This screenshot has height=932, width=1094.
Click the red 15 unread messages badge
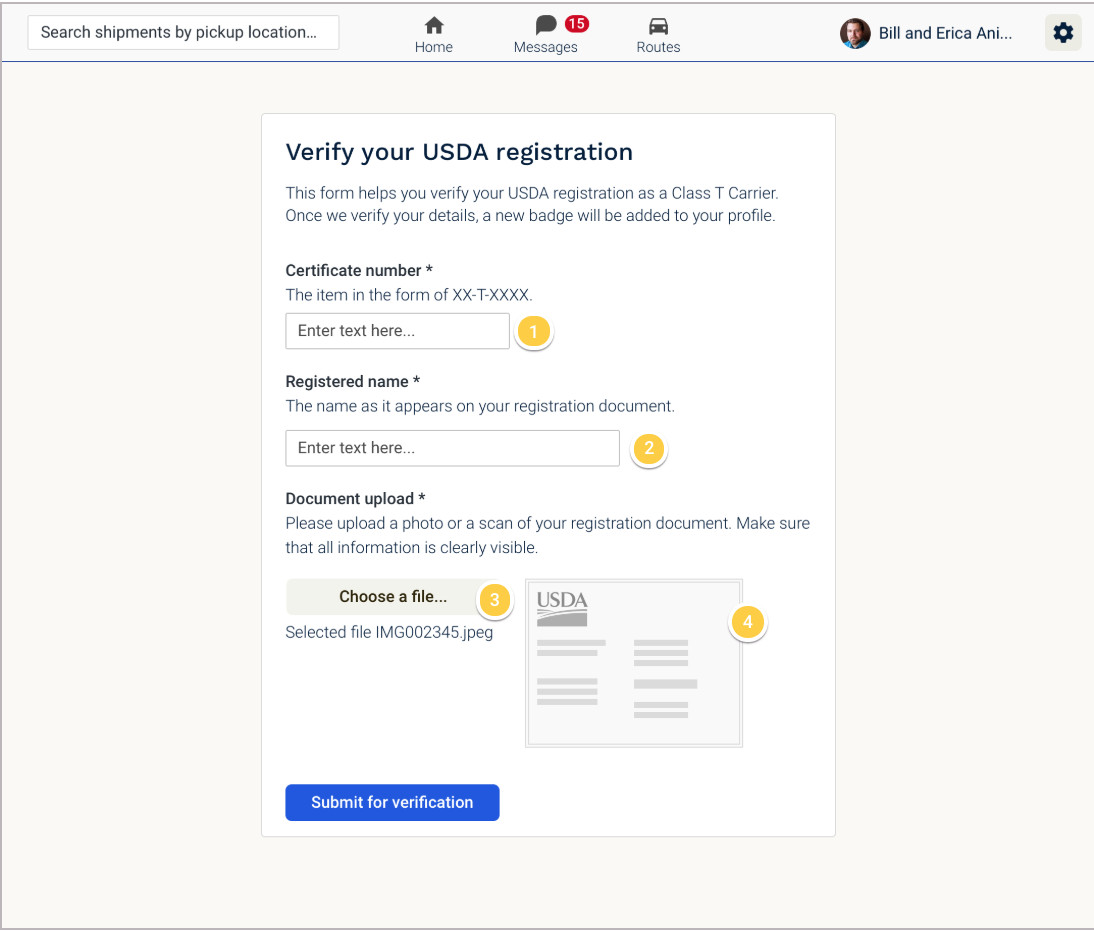click(x=576, y=24)
